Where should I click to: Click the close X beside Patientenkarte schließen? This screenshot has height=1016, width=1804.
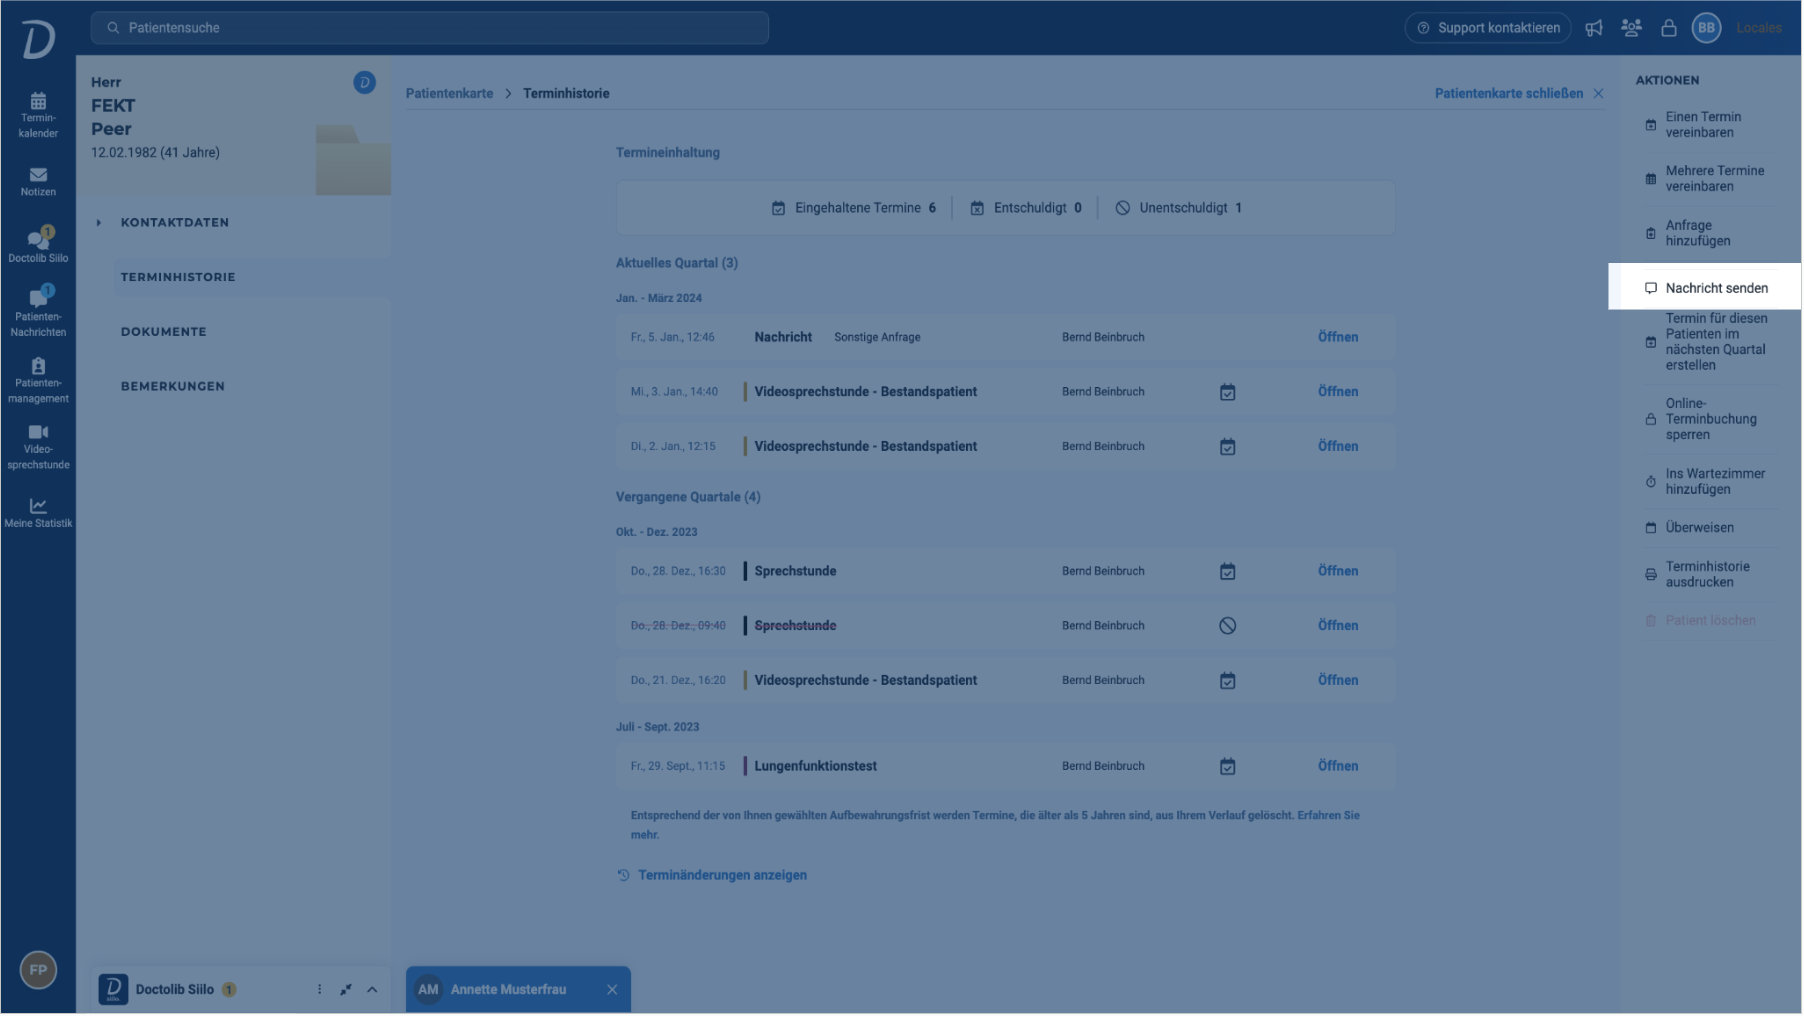click(x=1600, y=94)
